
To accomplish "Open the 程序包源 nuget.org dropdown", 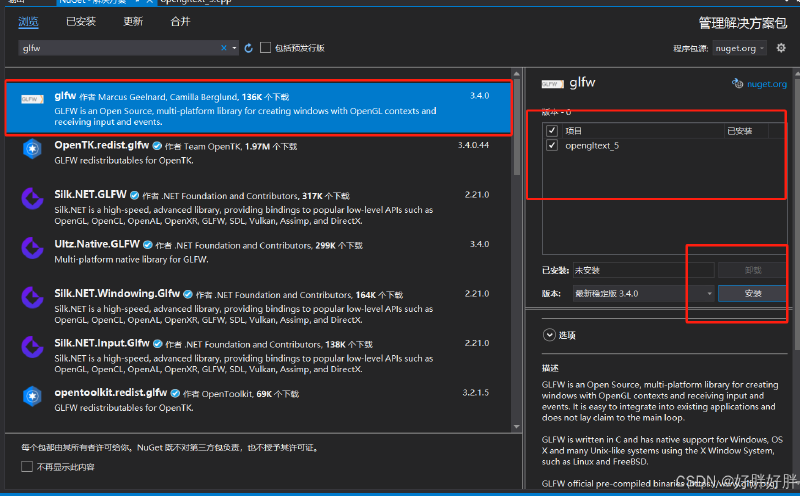I will coord(739,48).
